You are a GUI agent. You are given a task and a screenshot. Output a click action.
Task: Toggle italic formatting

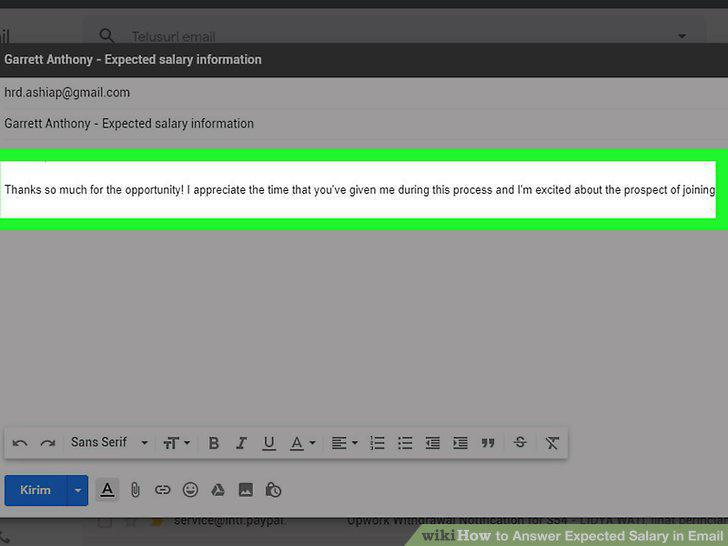241,443
